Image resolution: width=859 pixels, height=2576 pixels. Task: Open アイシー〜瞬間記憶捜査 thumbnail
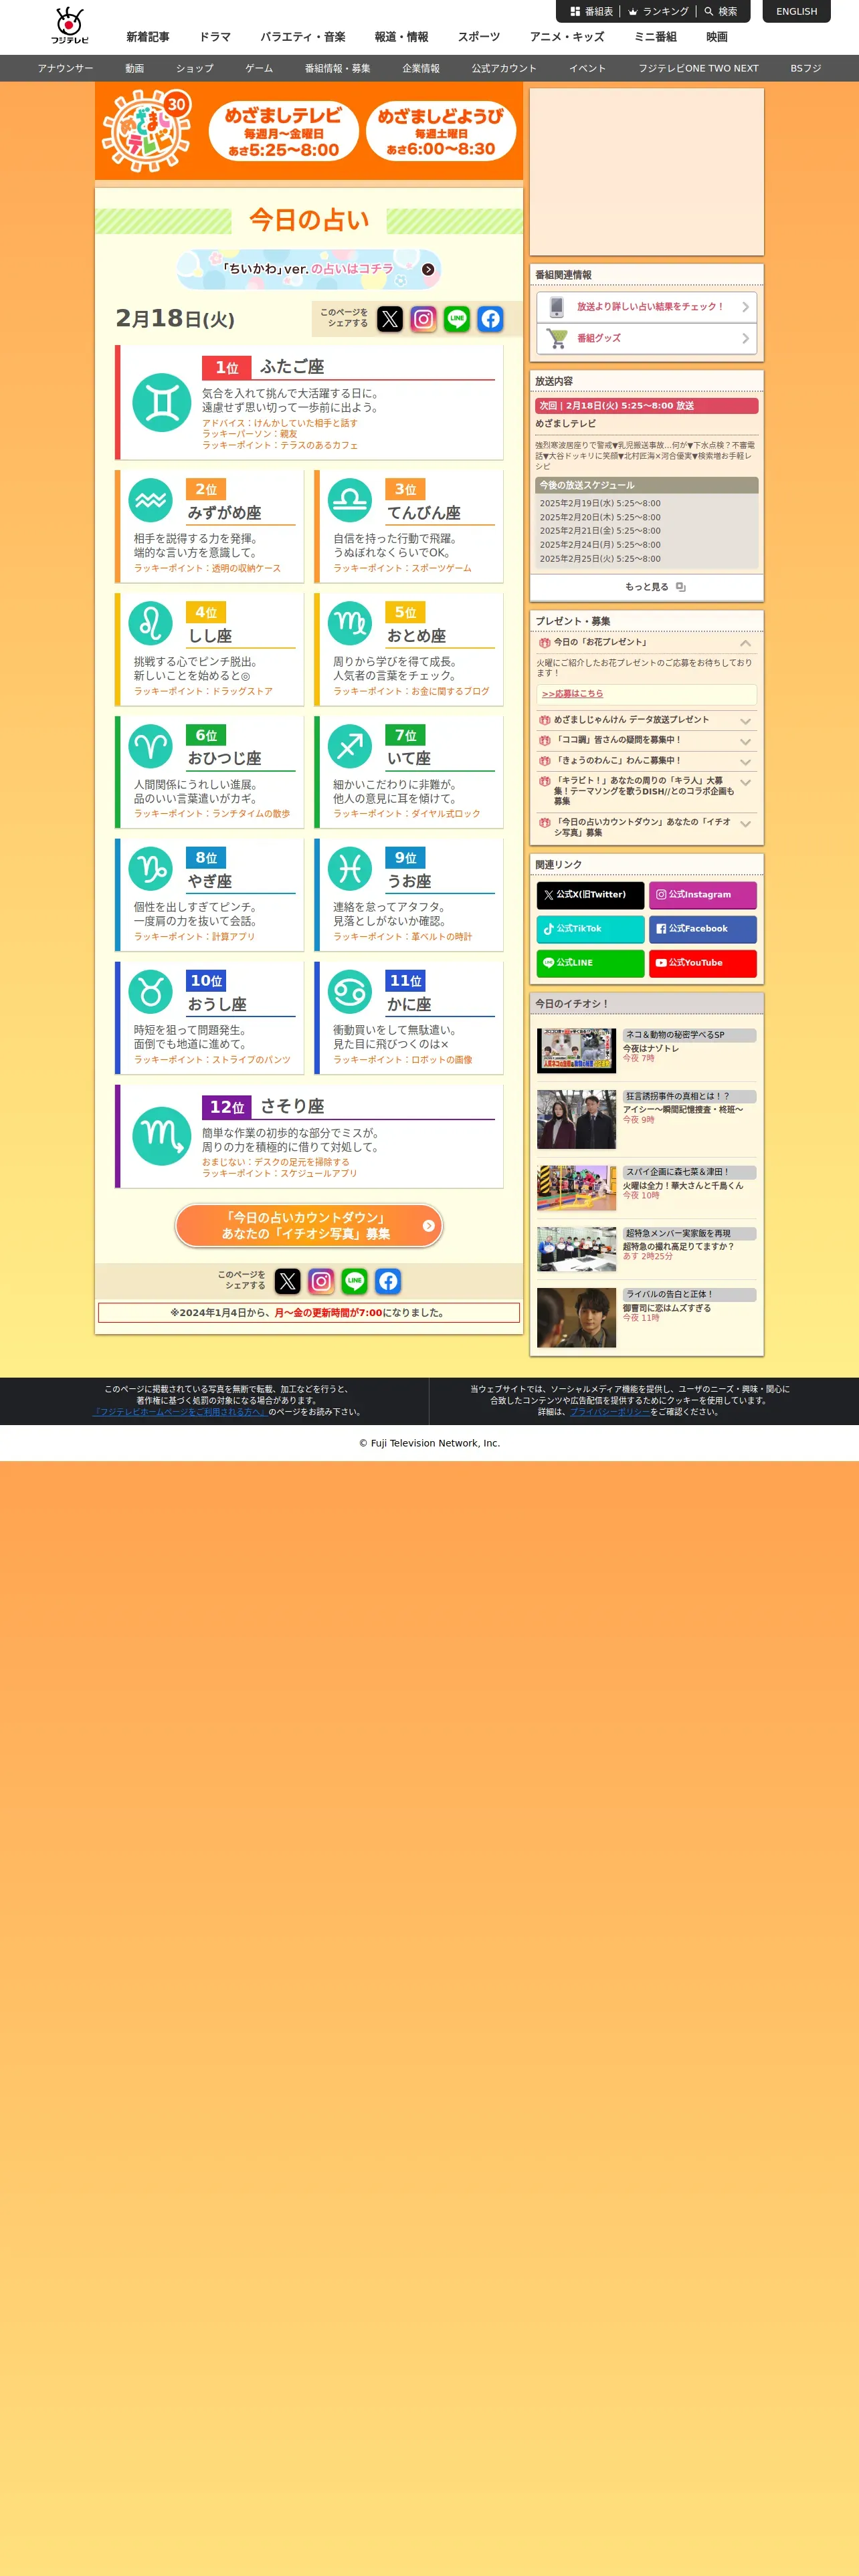click(576, 1119)
